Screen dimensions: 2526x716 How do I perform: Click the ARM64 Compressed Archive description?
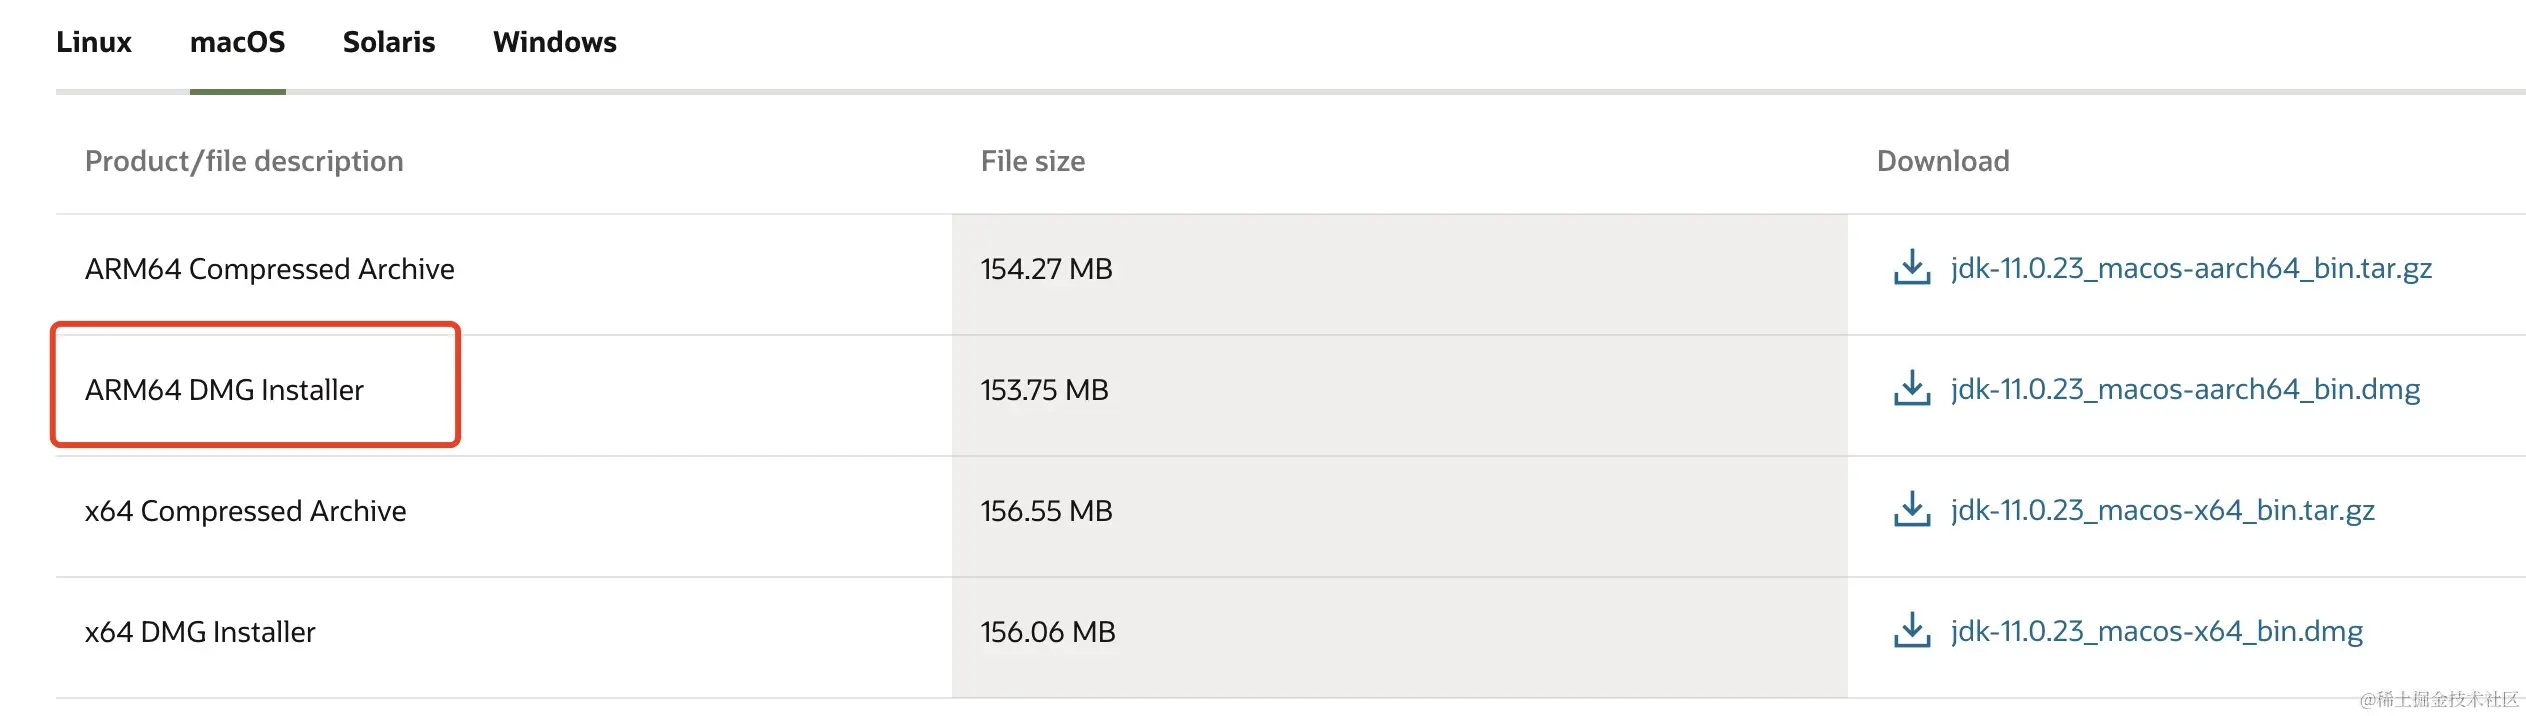[x=269, y=269]
